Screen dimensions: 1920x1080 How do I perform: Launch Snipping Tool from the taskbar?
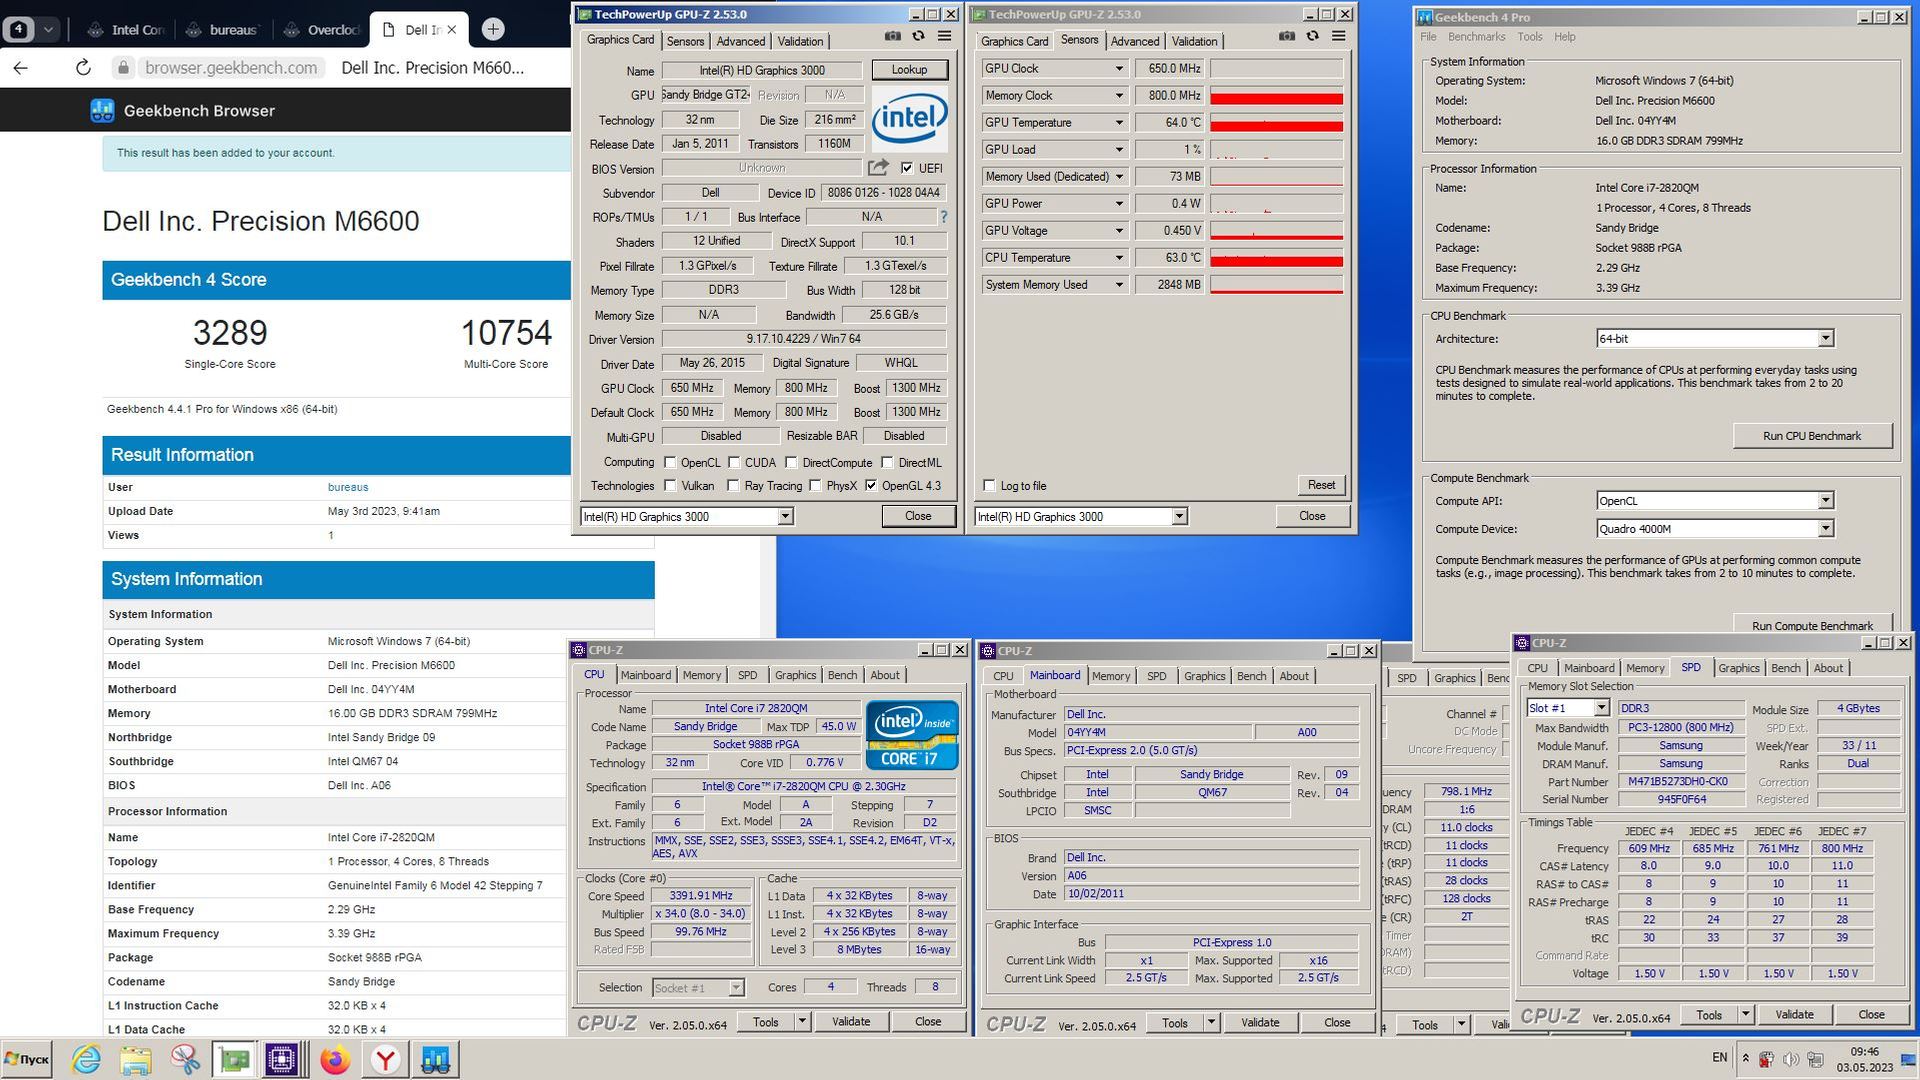[184, 1059]
